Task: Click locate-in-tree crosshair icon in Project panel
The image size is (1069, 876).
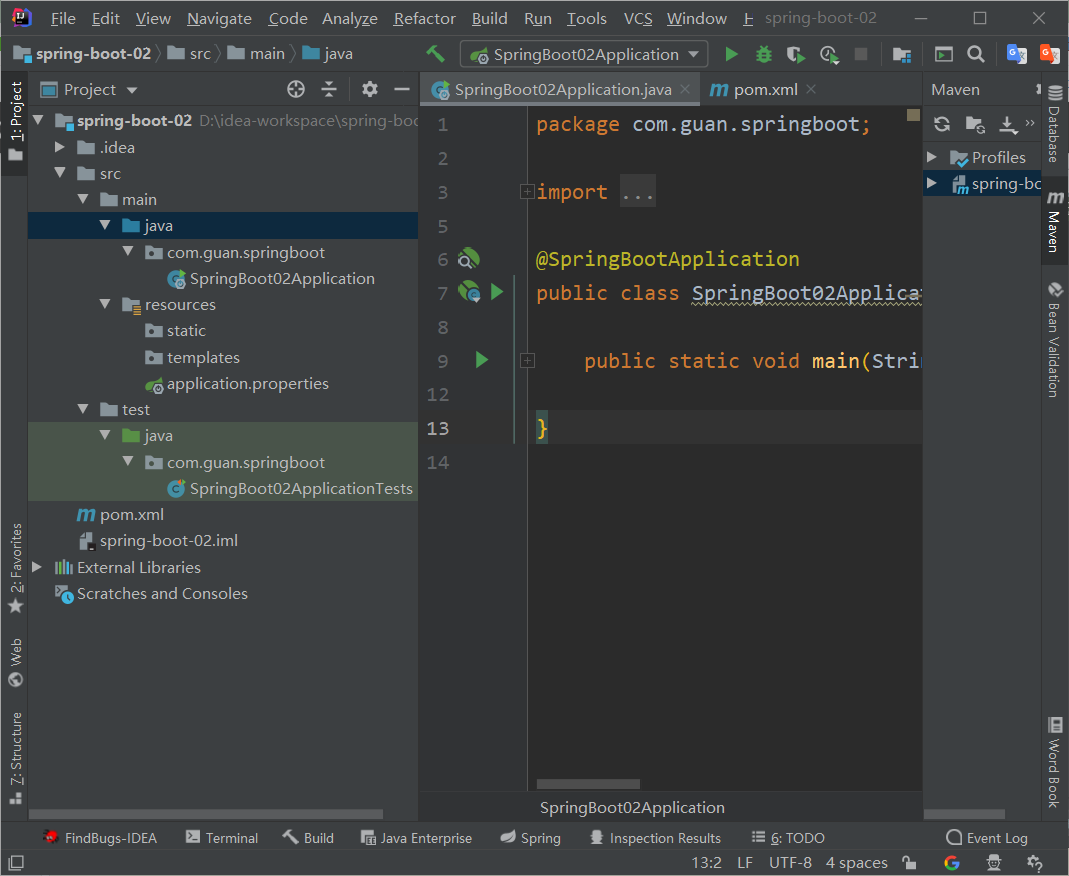Action: (296, 89)
